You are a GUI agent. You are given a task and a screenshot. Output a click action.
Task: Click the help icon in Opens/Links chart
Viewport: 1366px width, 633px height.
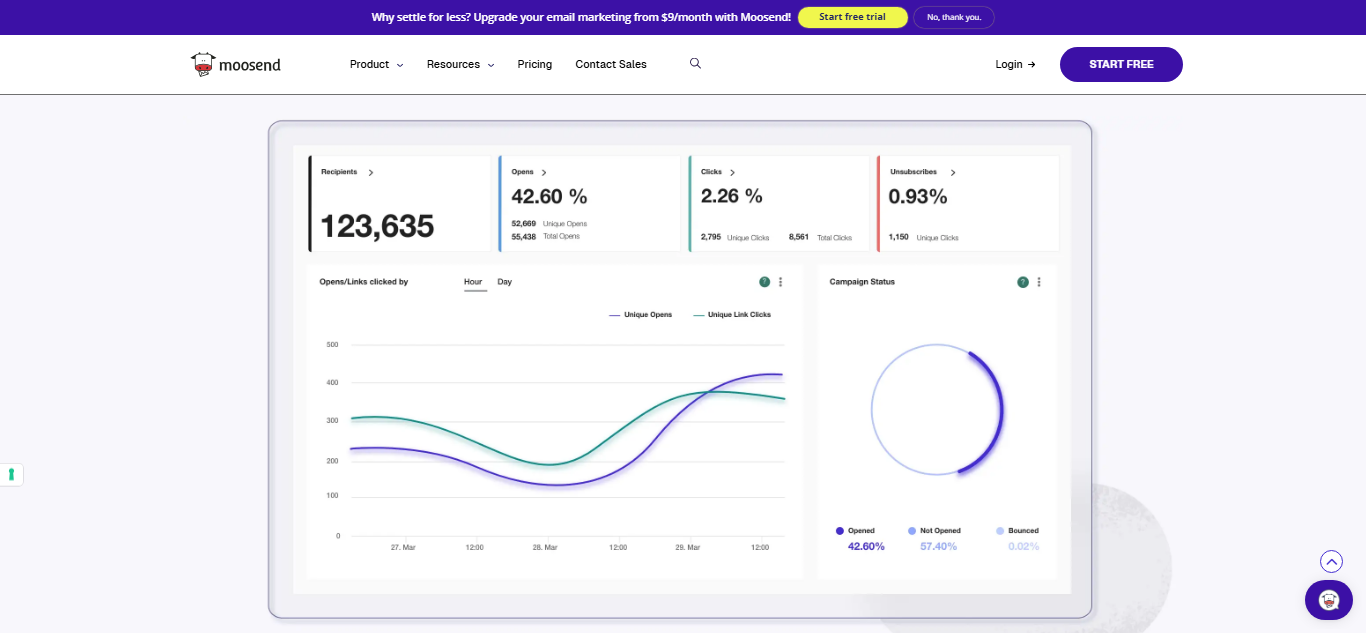[764, 282]
